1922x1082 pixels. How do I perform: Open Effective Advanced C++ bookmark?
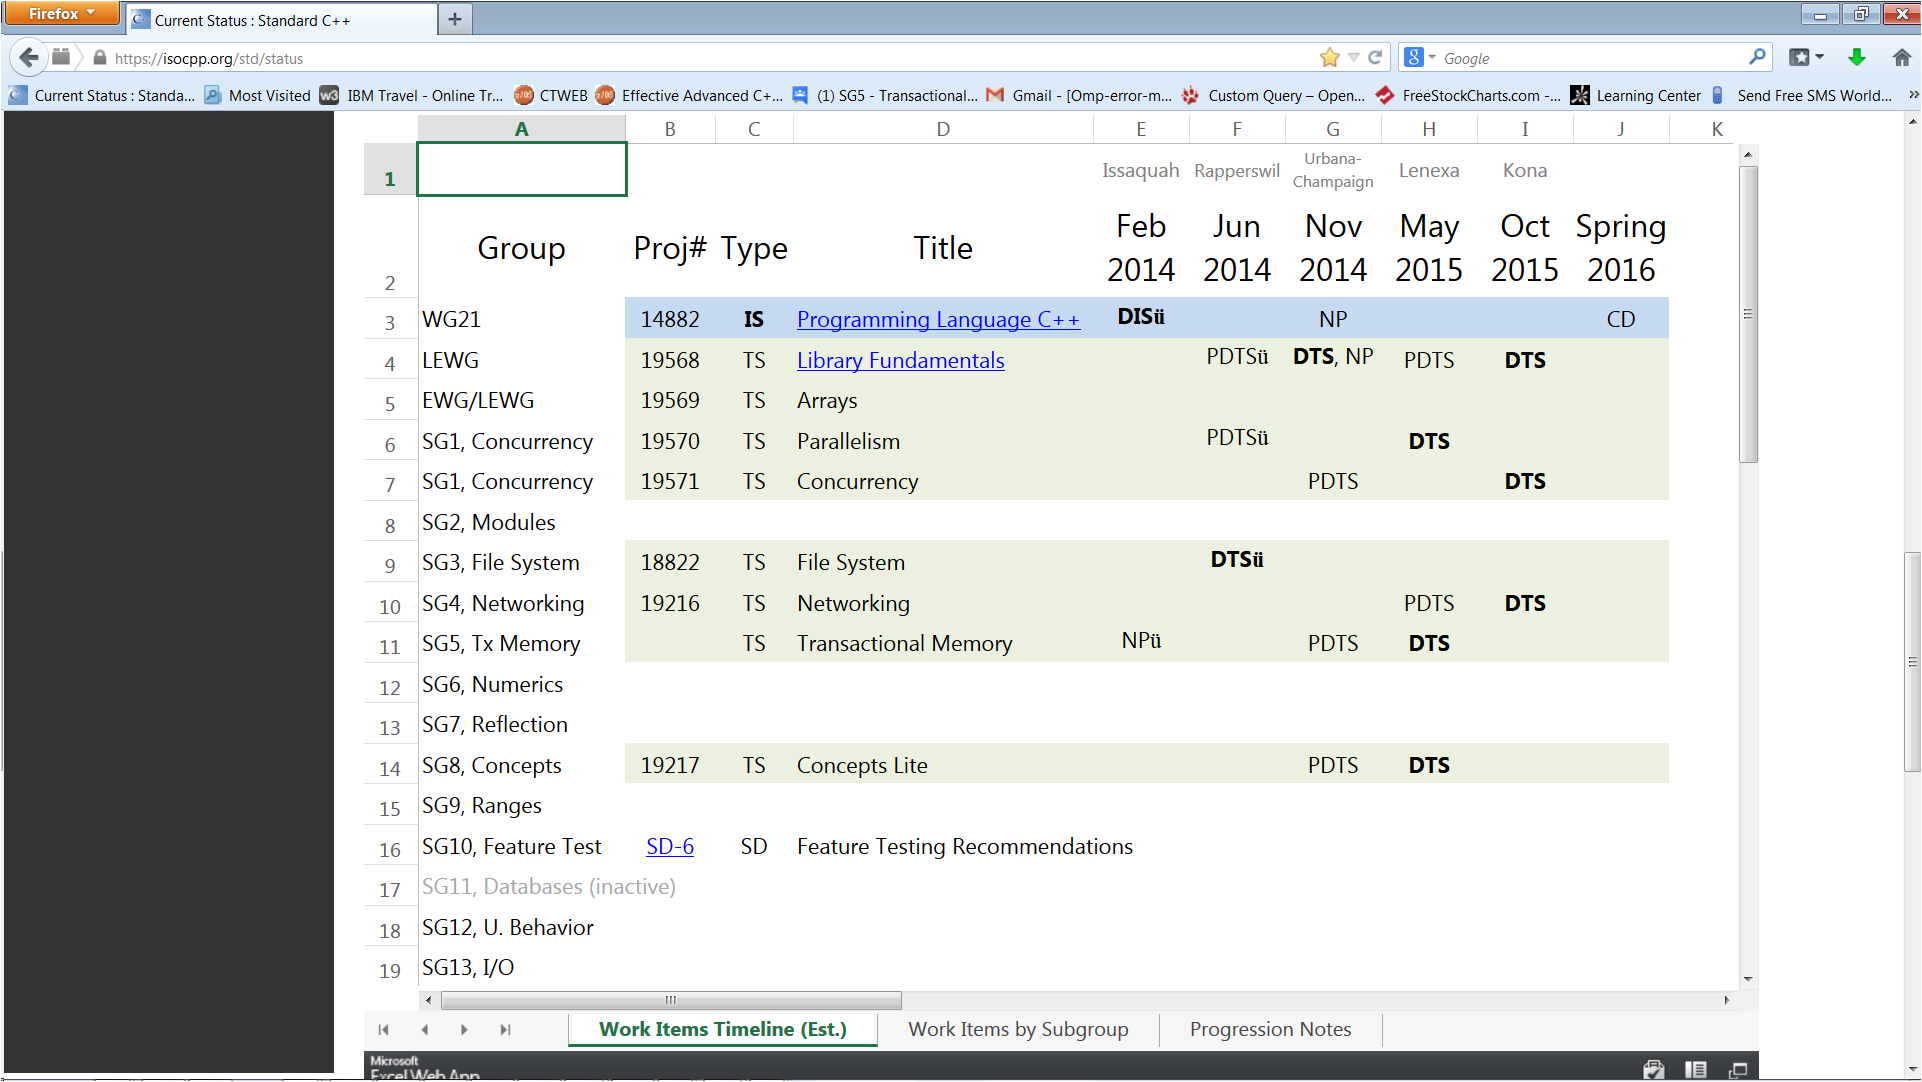click(689, 95)
